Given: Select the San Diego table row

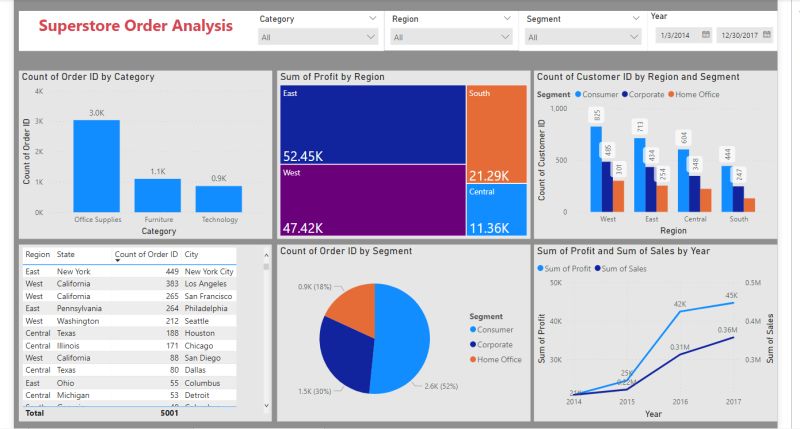Looking at the screenshot, I should [130, 358].
